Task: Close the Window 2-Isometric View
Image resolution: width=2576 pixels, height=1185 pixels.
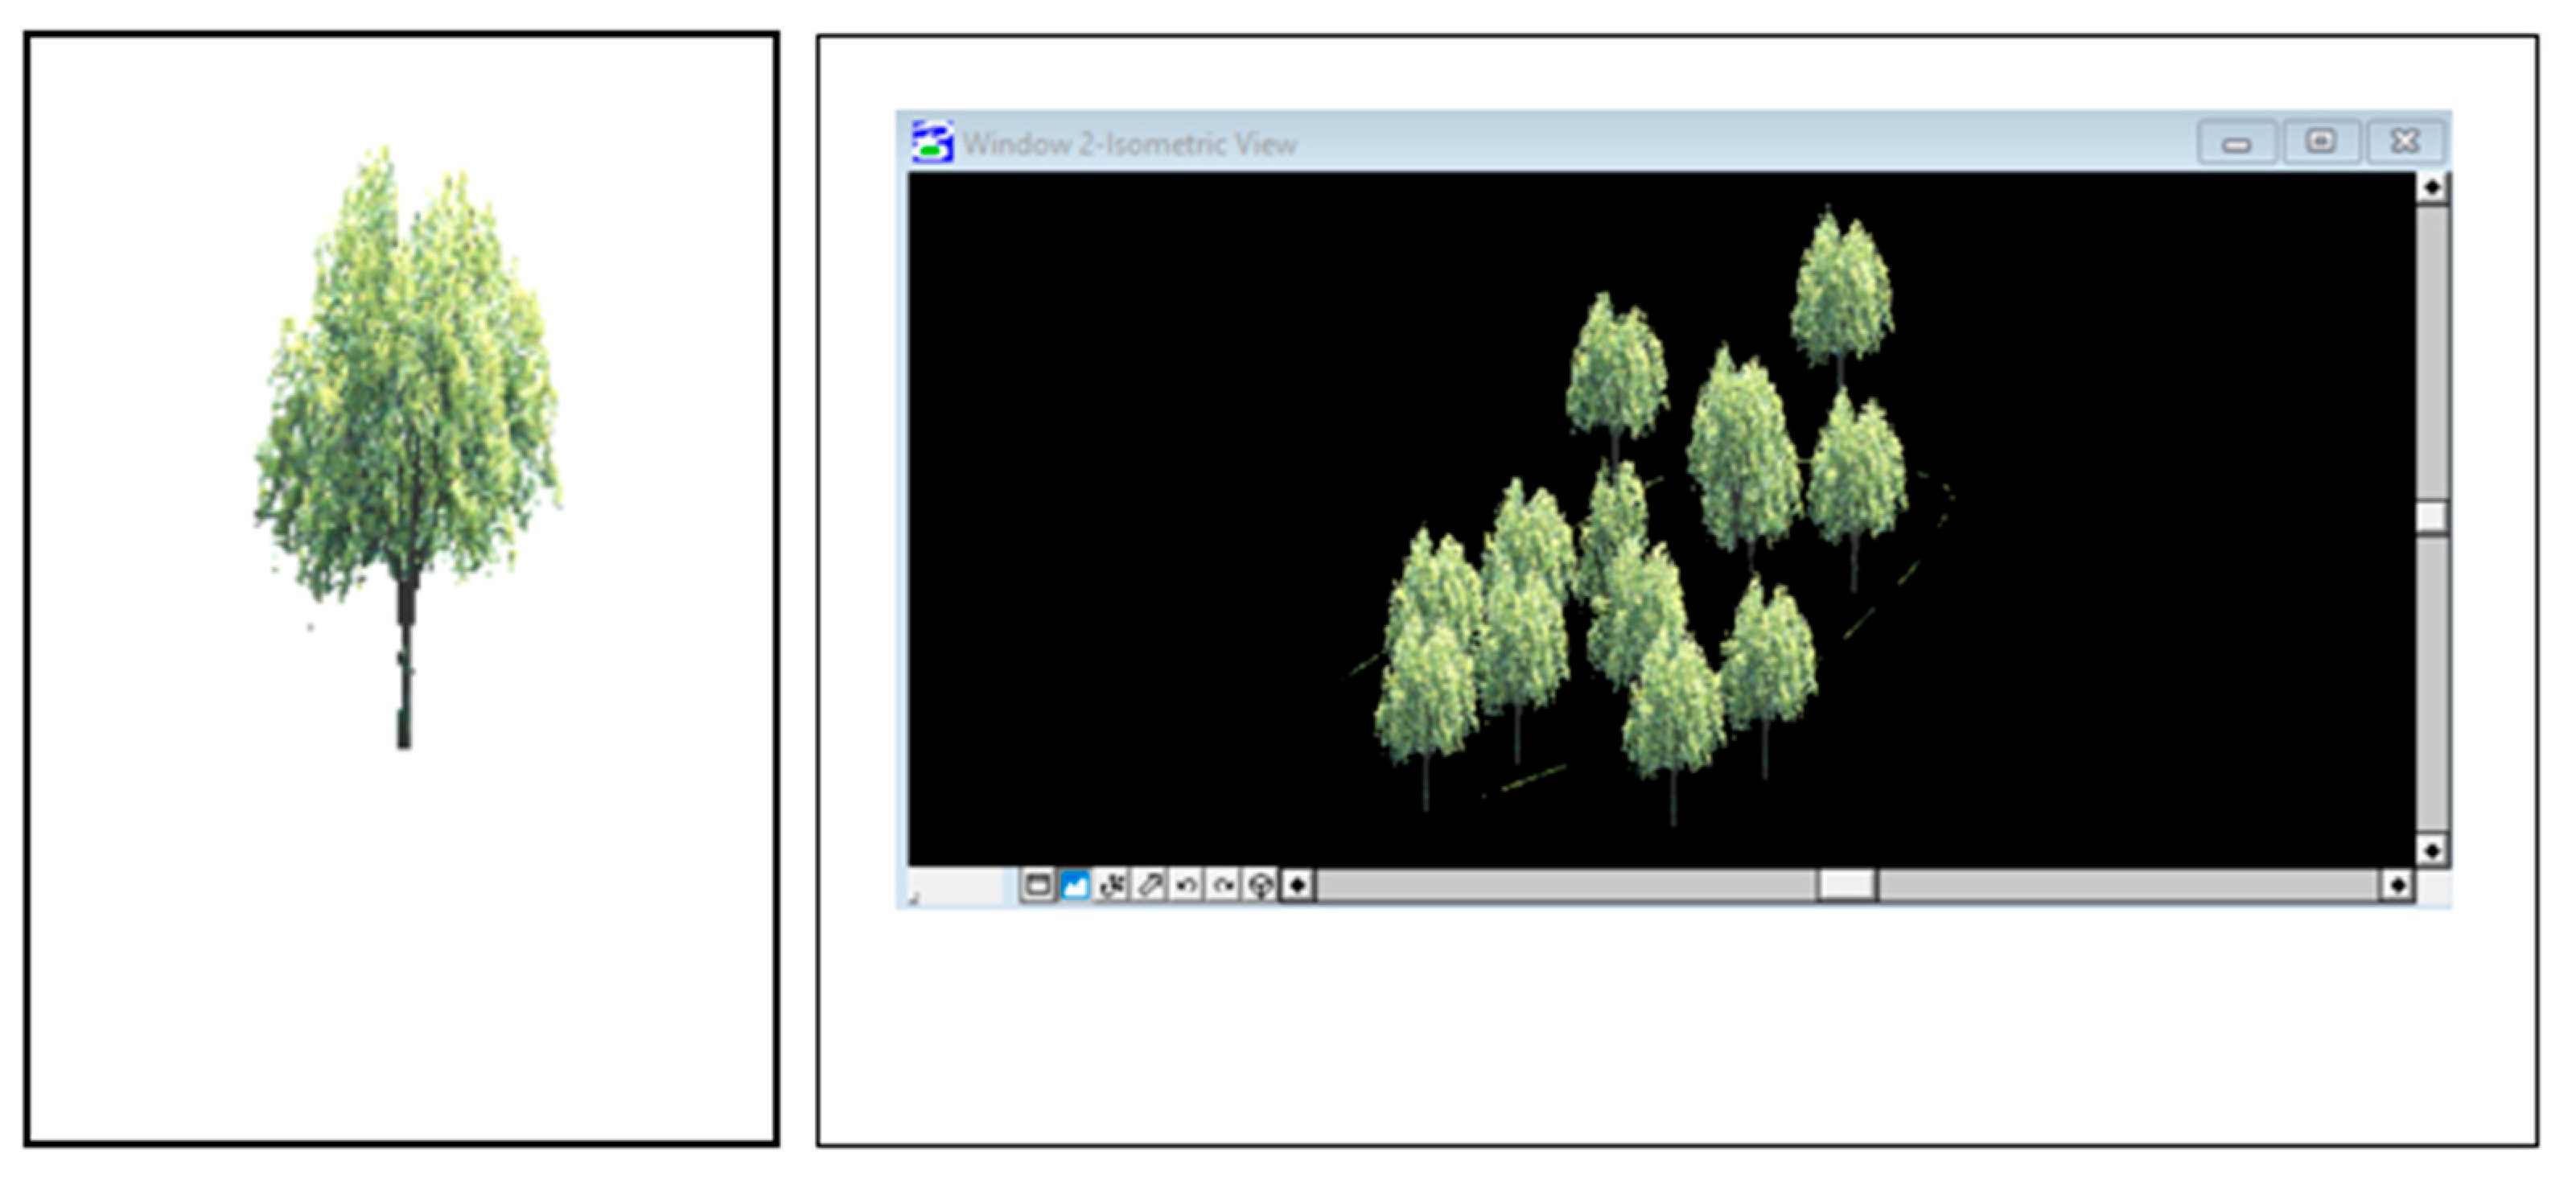Action: pos(2405,142)
